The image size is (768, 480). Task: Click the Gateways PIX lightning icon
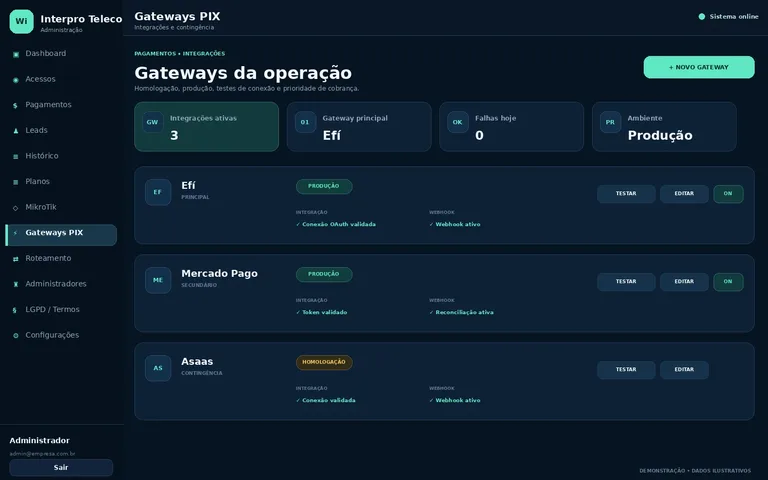click(16, 233)
